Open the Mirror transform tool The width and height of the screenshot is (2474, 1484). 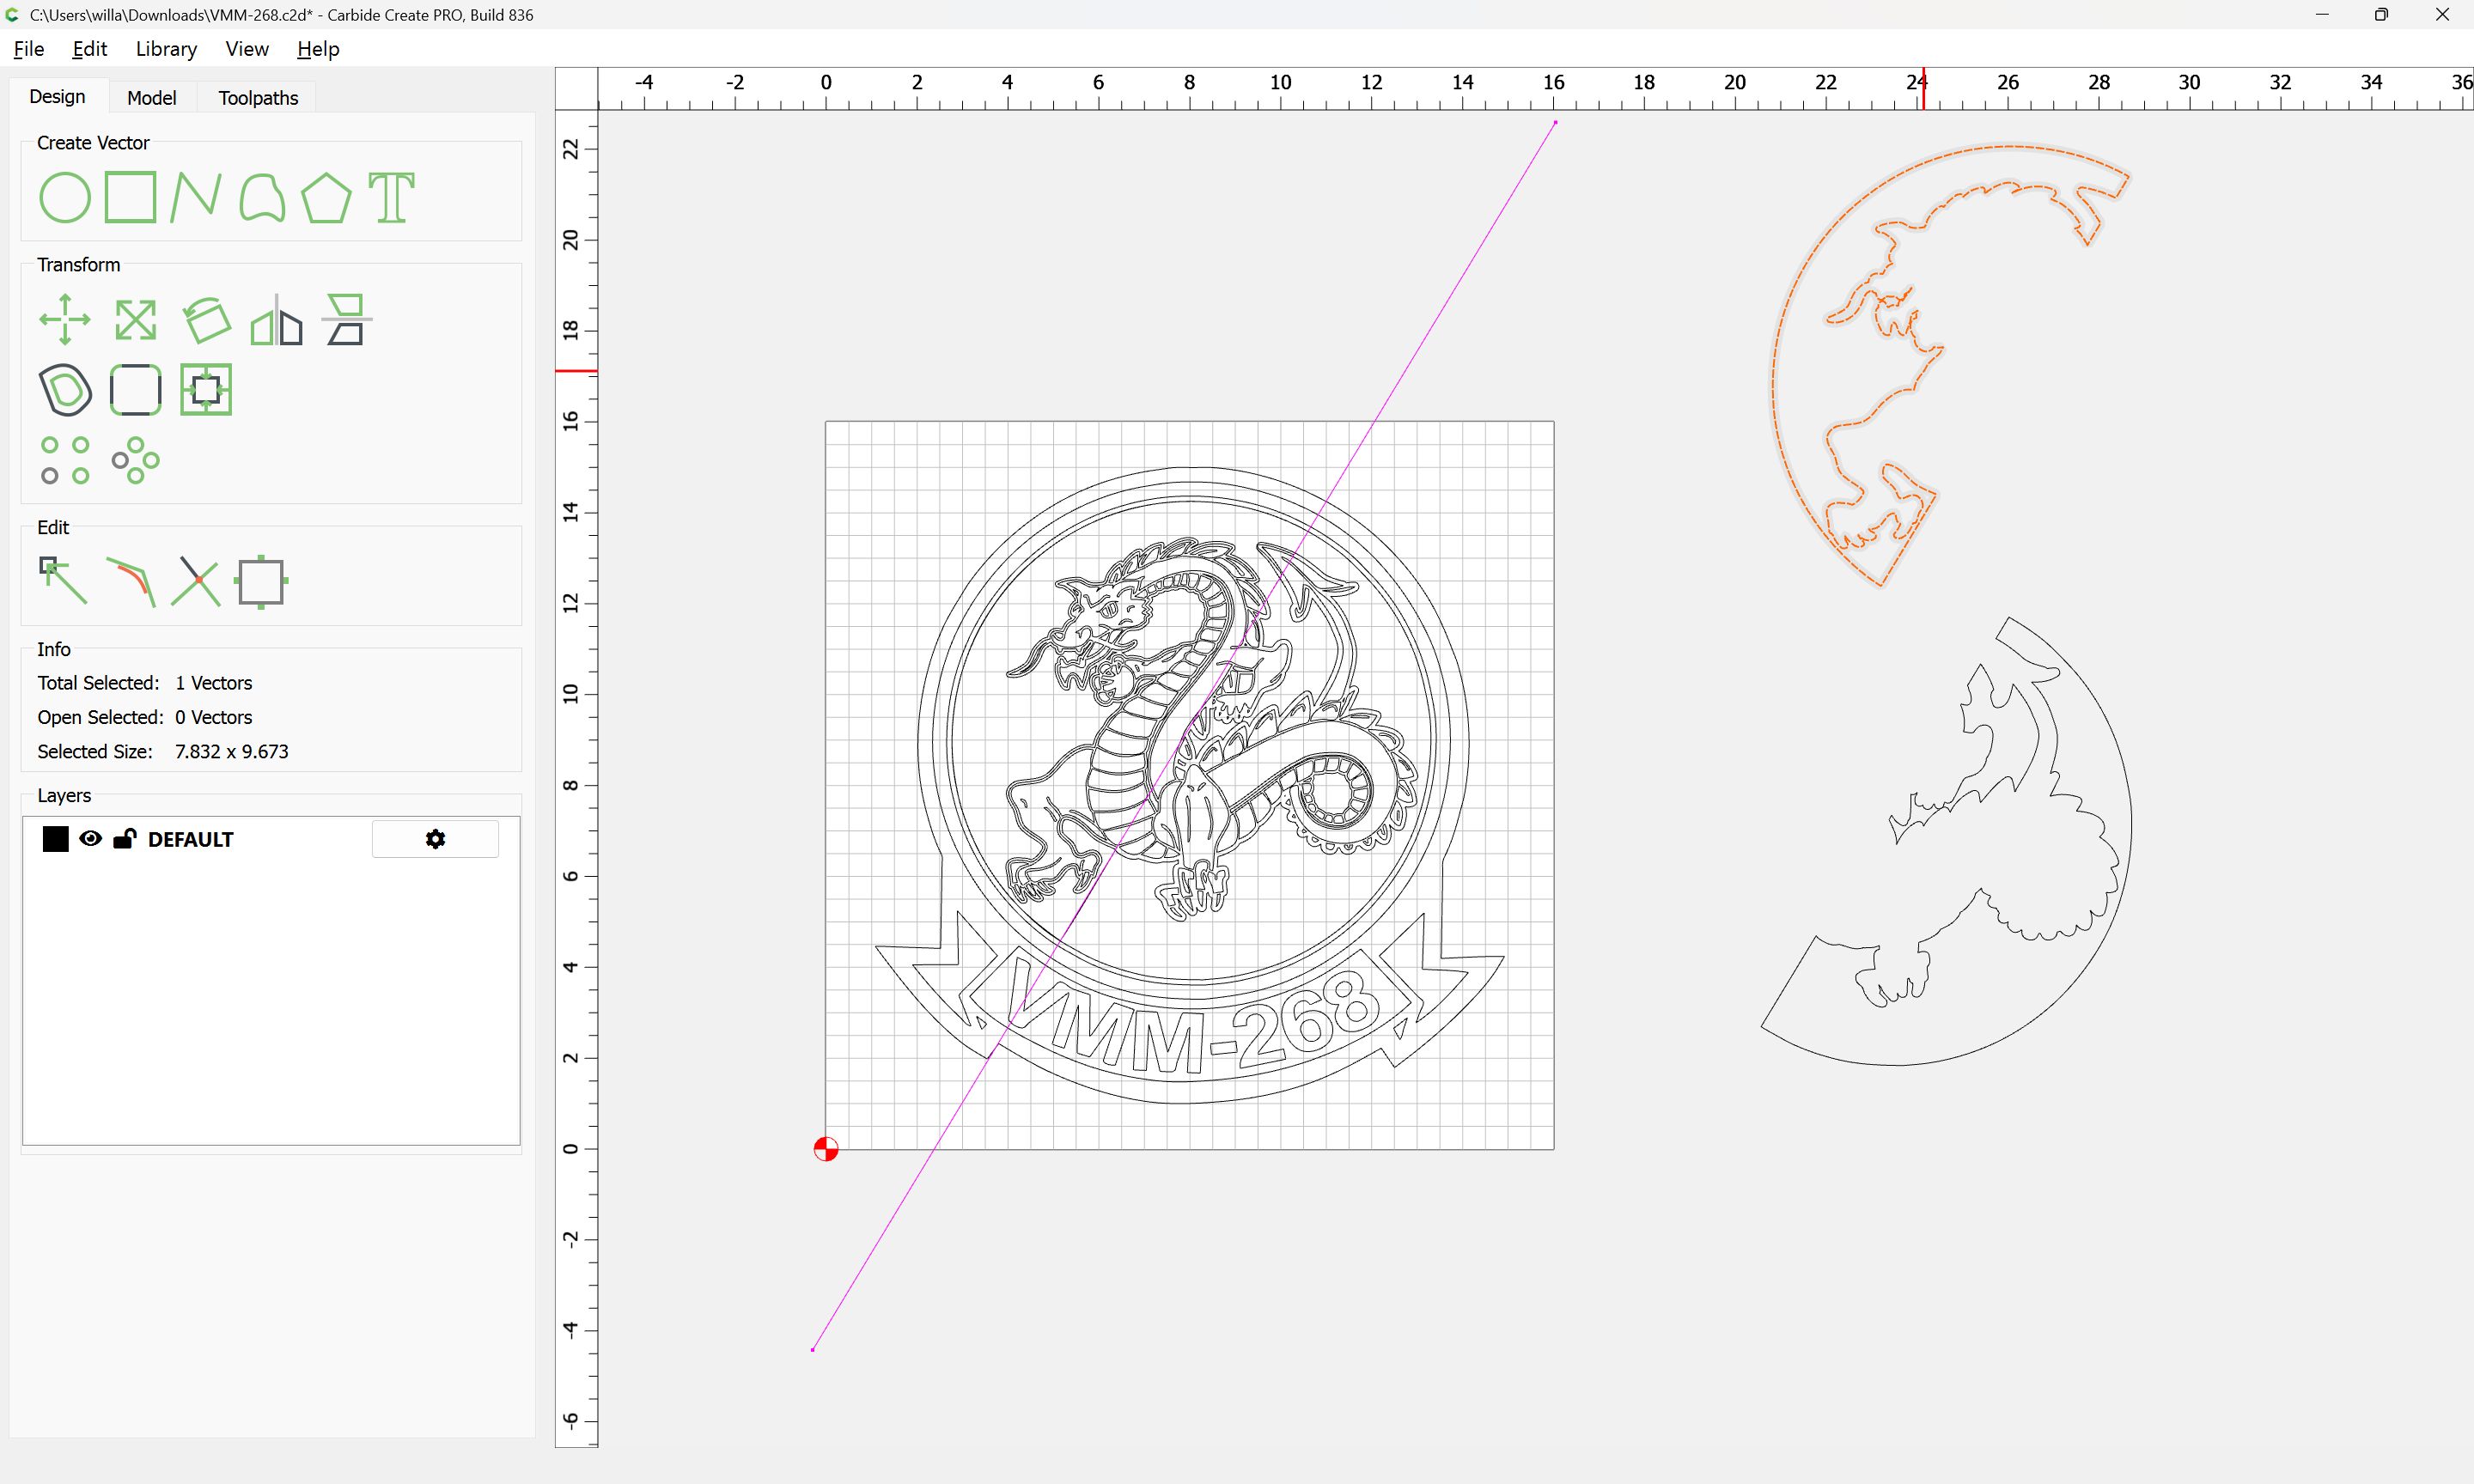click(277, 320)
